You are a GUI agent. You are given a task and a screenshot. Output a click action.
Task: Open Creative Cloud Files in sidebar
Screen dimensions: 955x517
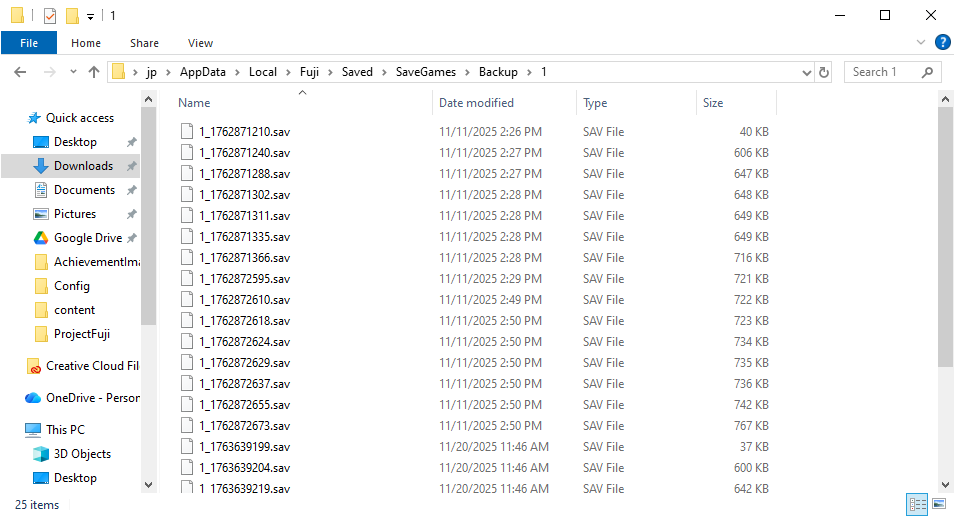92,366
